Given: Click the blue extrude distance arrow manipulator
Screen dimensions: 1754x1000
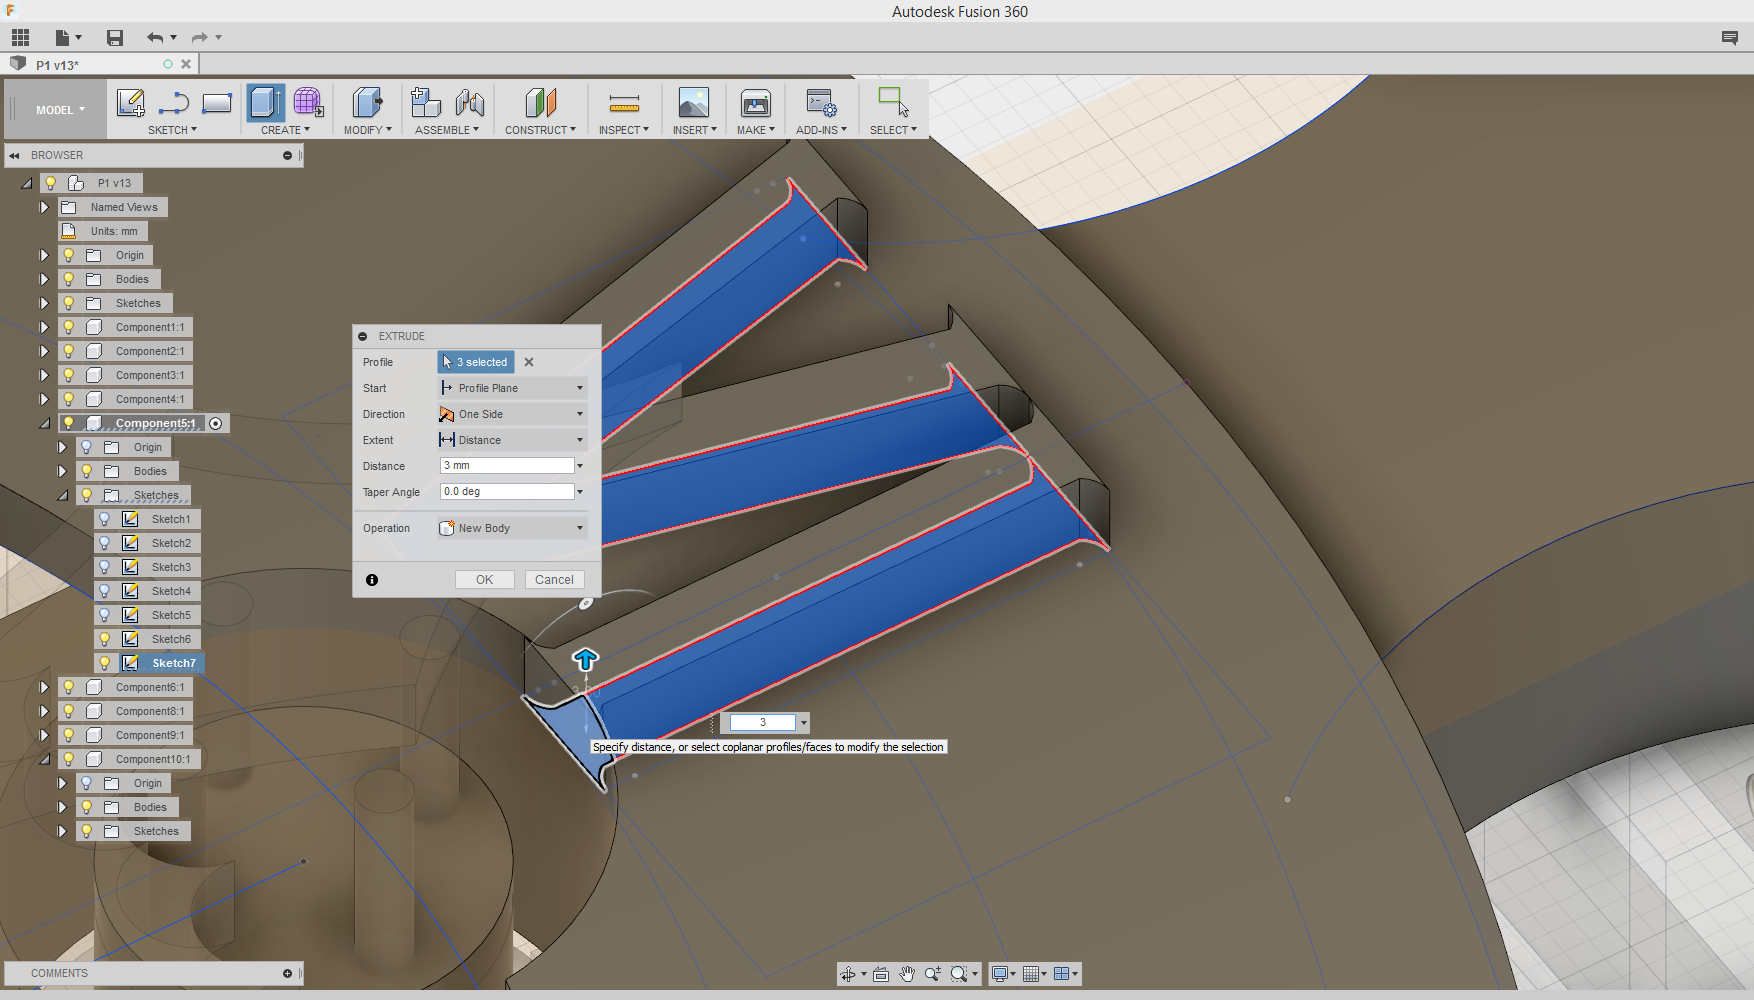Looking at the screenshot, I should pyautogui.click(x=585, y=659).
